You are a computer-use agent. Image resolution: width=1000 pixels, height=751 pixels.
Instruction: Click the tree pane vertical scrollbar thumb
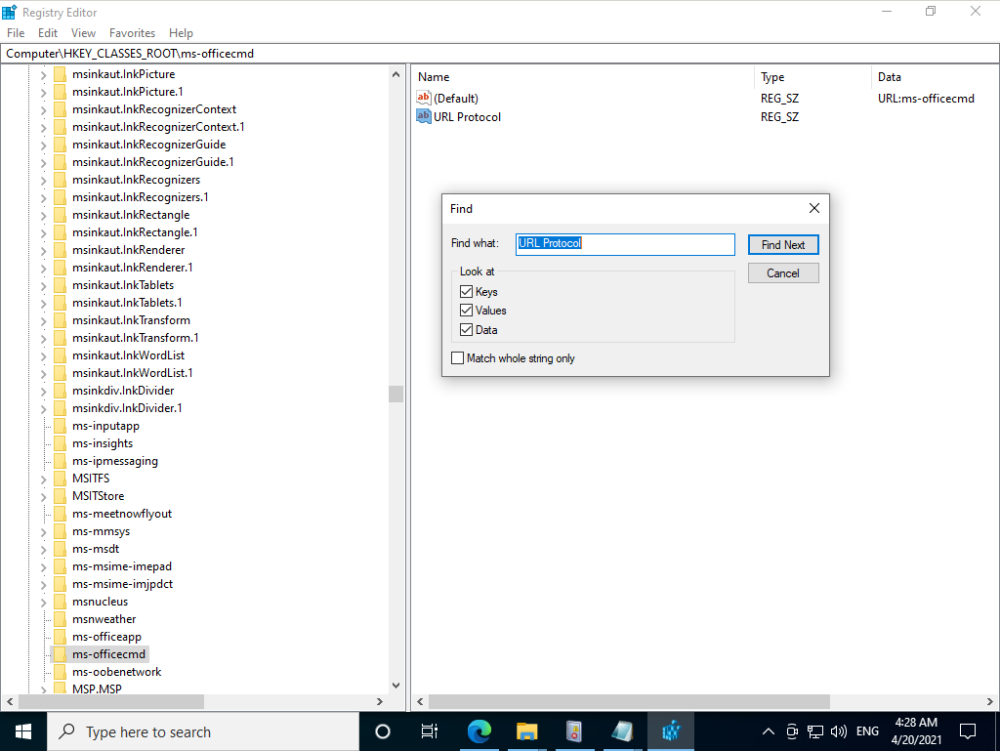coord(396,394)
